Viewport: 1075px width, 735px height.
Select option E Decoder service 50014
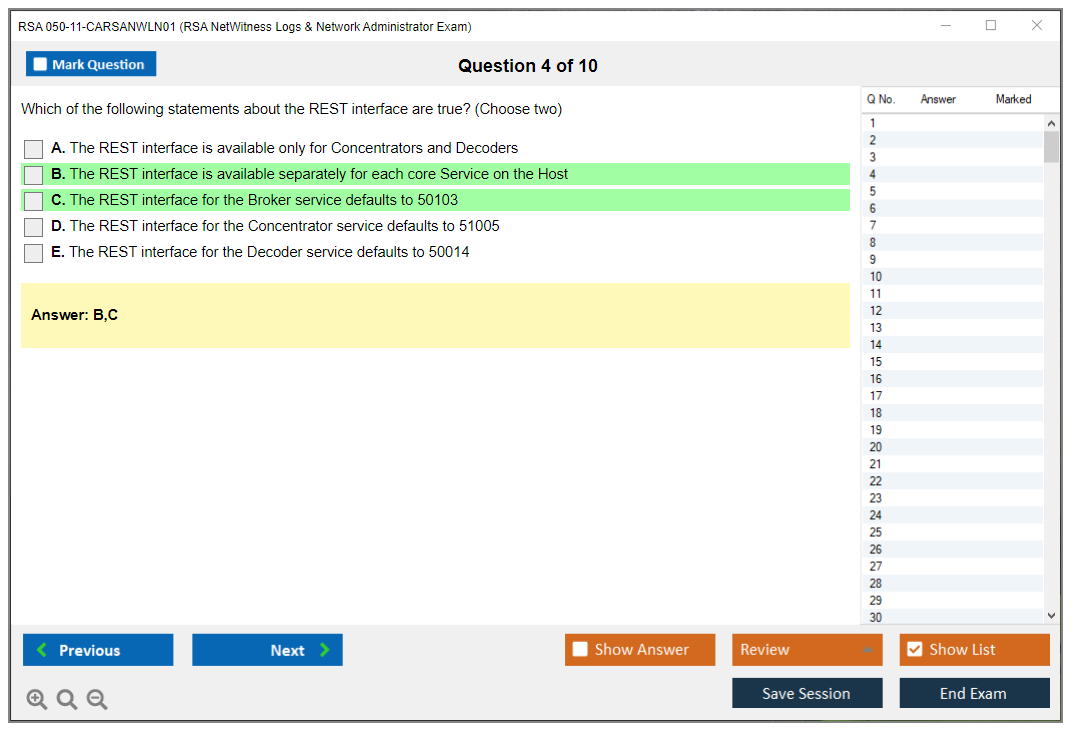(34, 253)
